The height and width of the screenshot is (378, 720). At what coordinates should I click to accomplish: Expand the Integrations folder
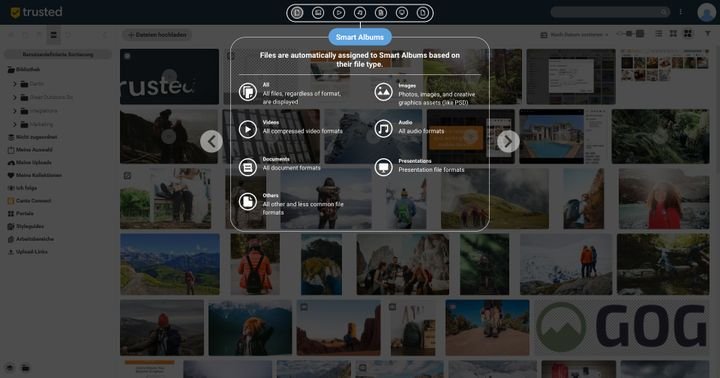pos(14,111)
